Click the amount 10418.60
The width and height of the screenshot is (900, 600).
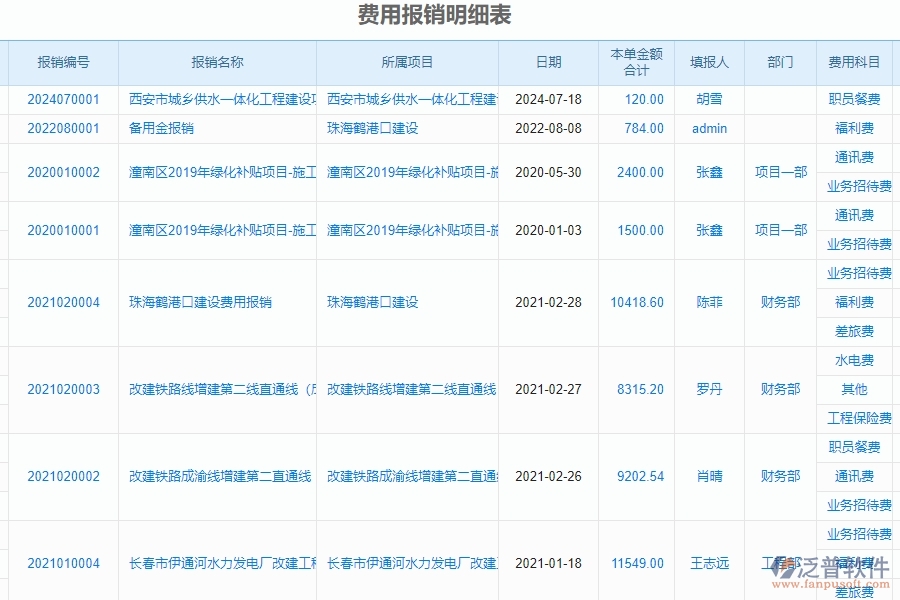pos(637,301)
